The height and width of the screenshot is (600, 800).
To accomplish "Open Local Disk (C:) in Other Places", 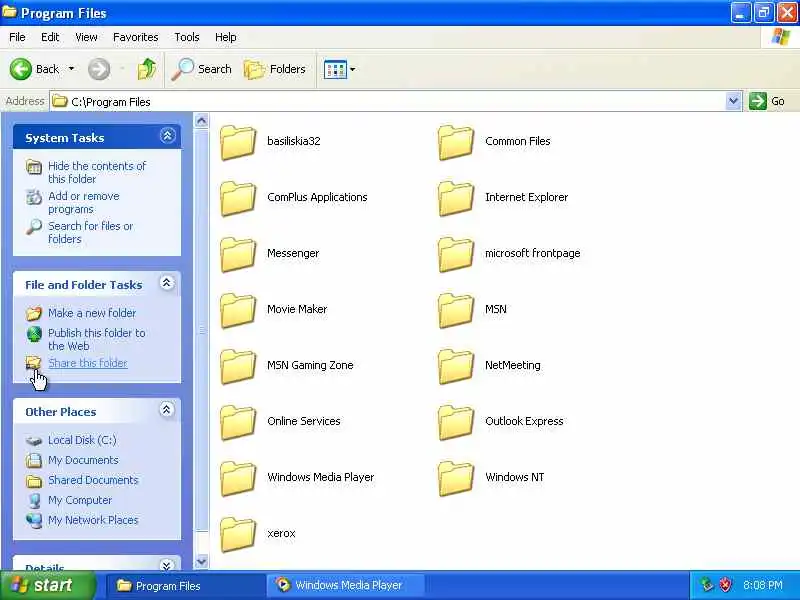I will [x=82, y=440].
